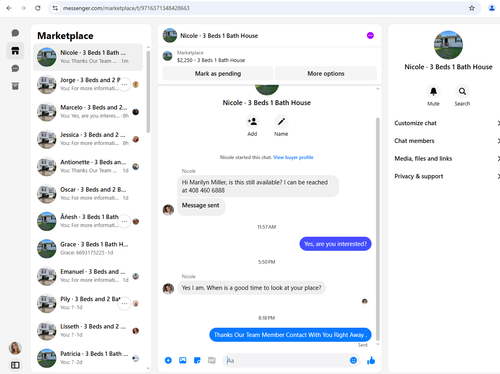Add people with the Add icon
The height and width of the screenshot is (374, 500).
click(252, 121)
